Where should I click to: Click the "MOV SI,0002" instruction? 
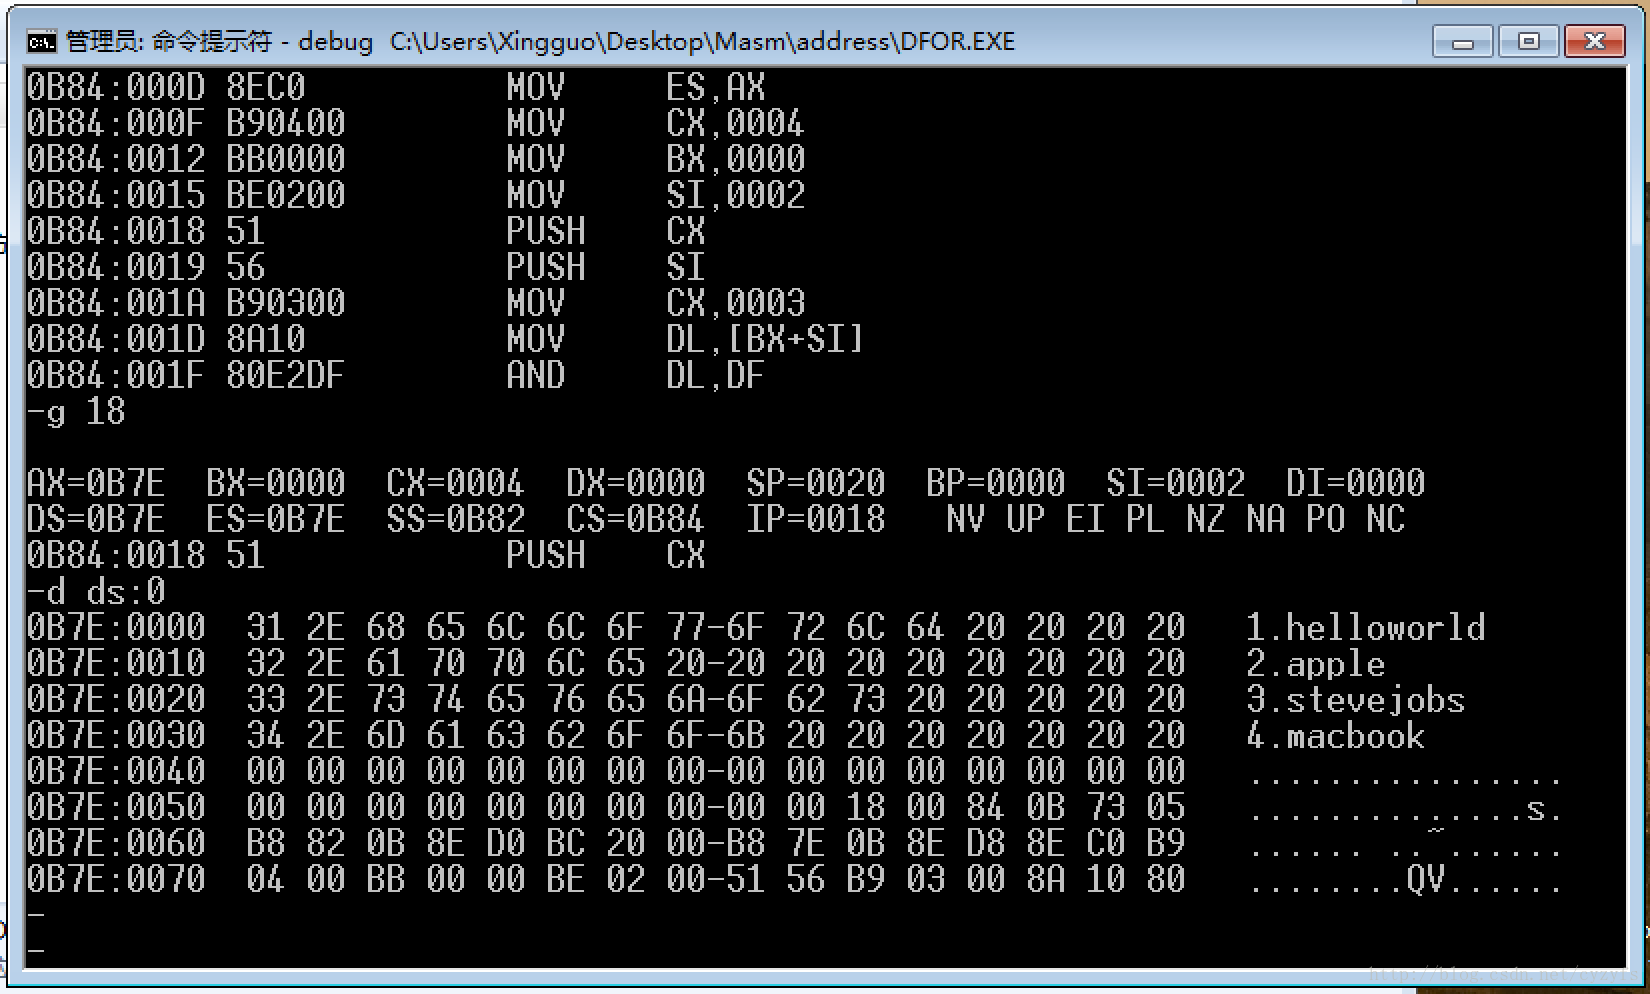tap(656, 196)
